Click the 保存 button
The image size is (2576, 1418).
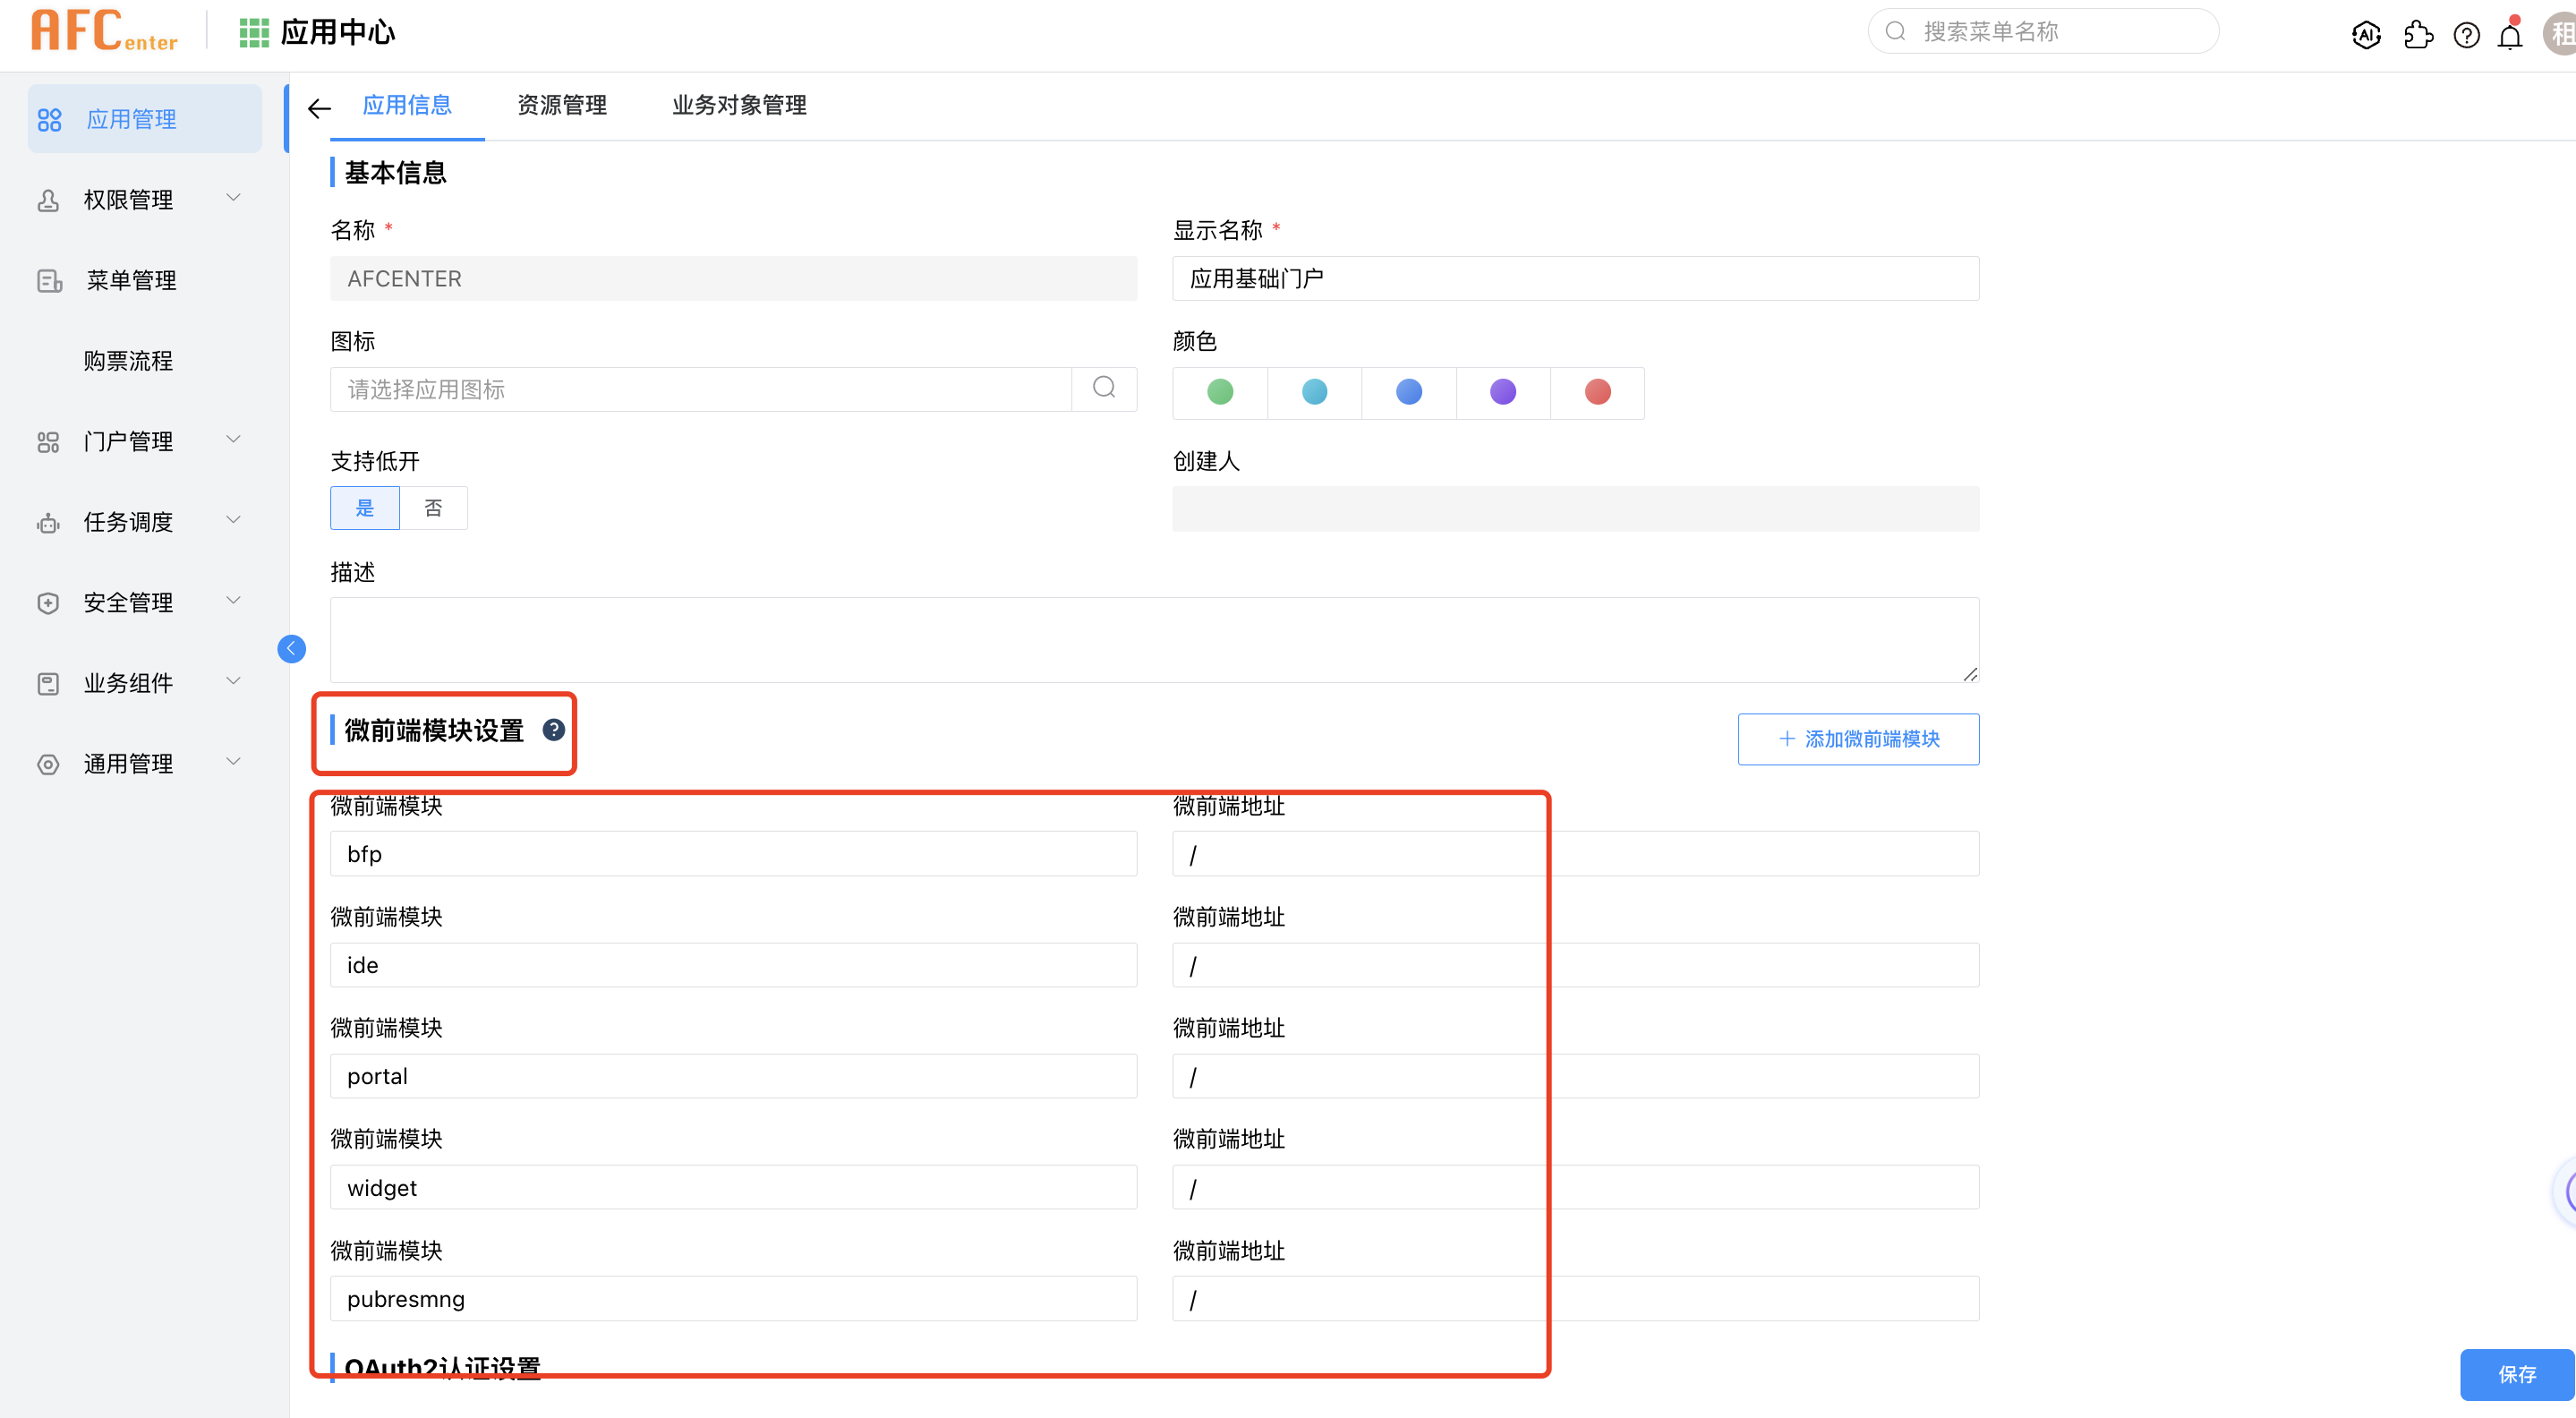[2516, 1374]
